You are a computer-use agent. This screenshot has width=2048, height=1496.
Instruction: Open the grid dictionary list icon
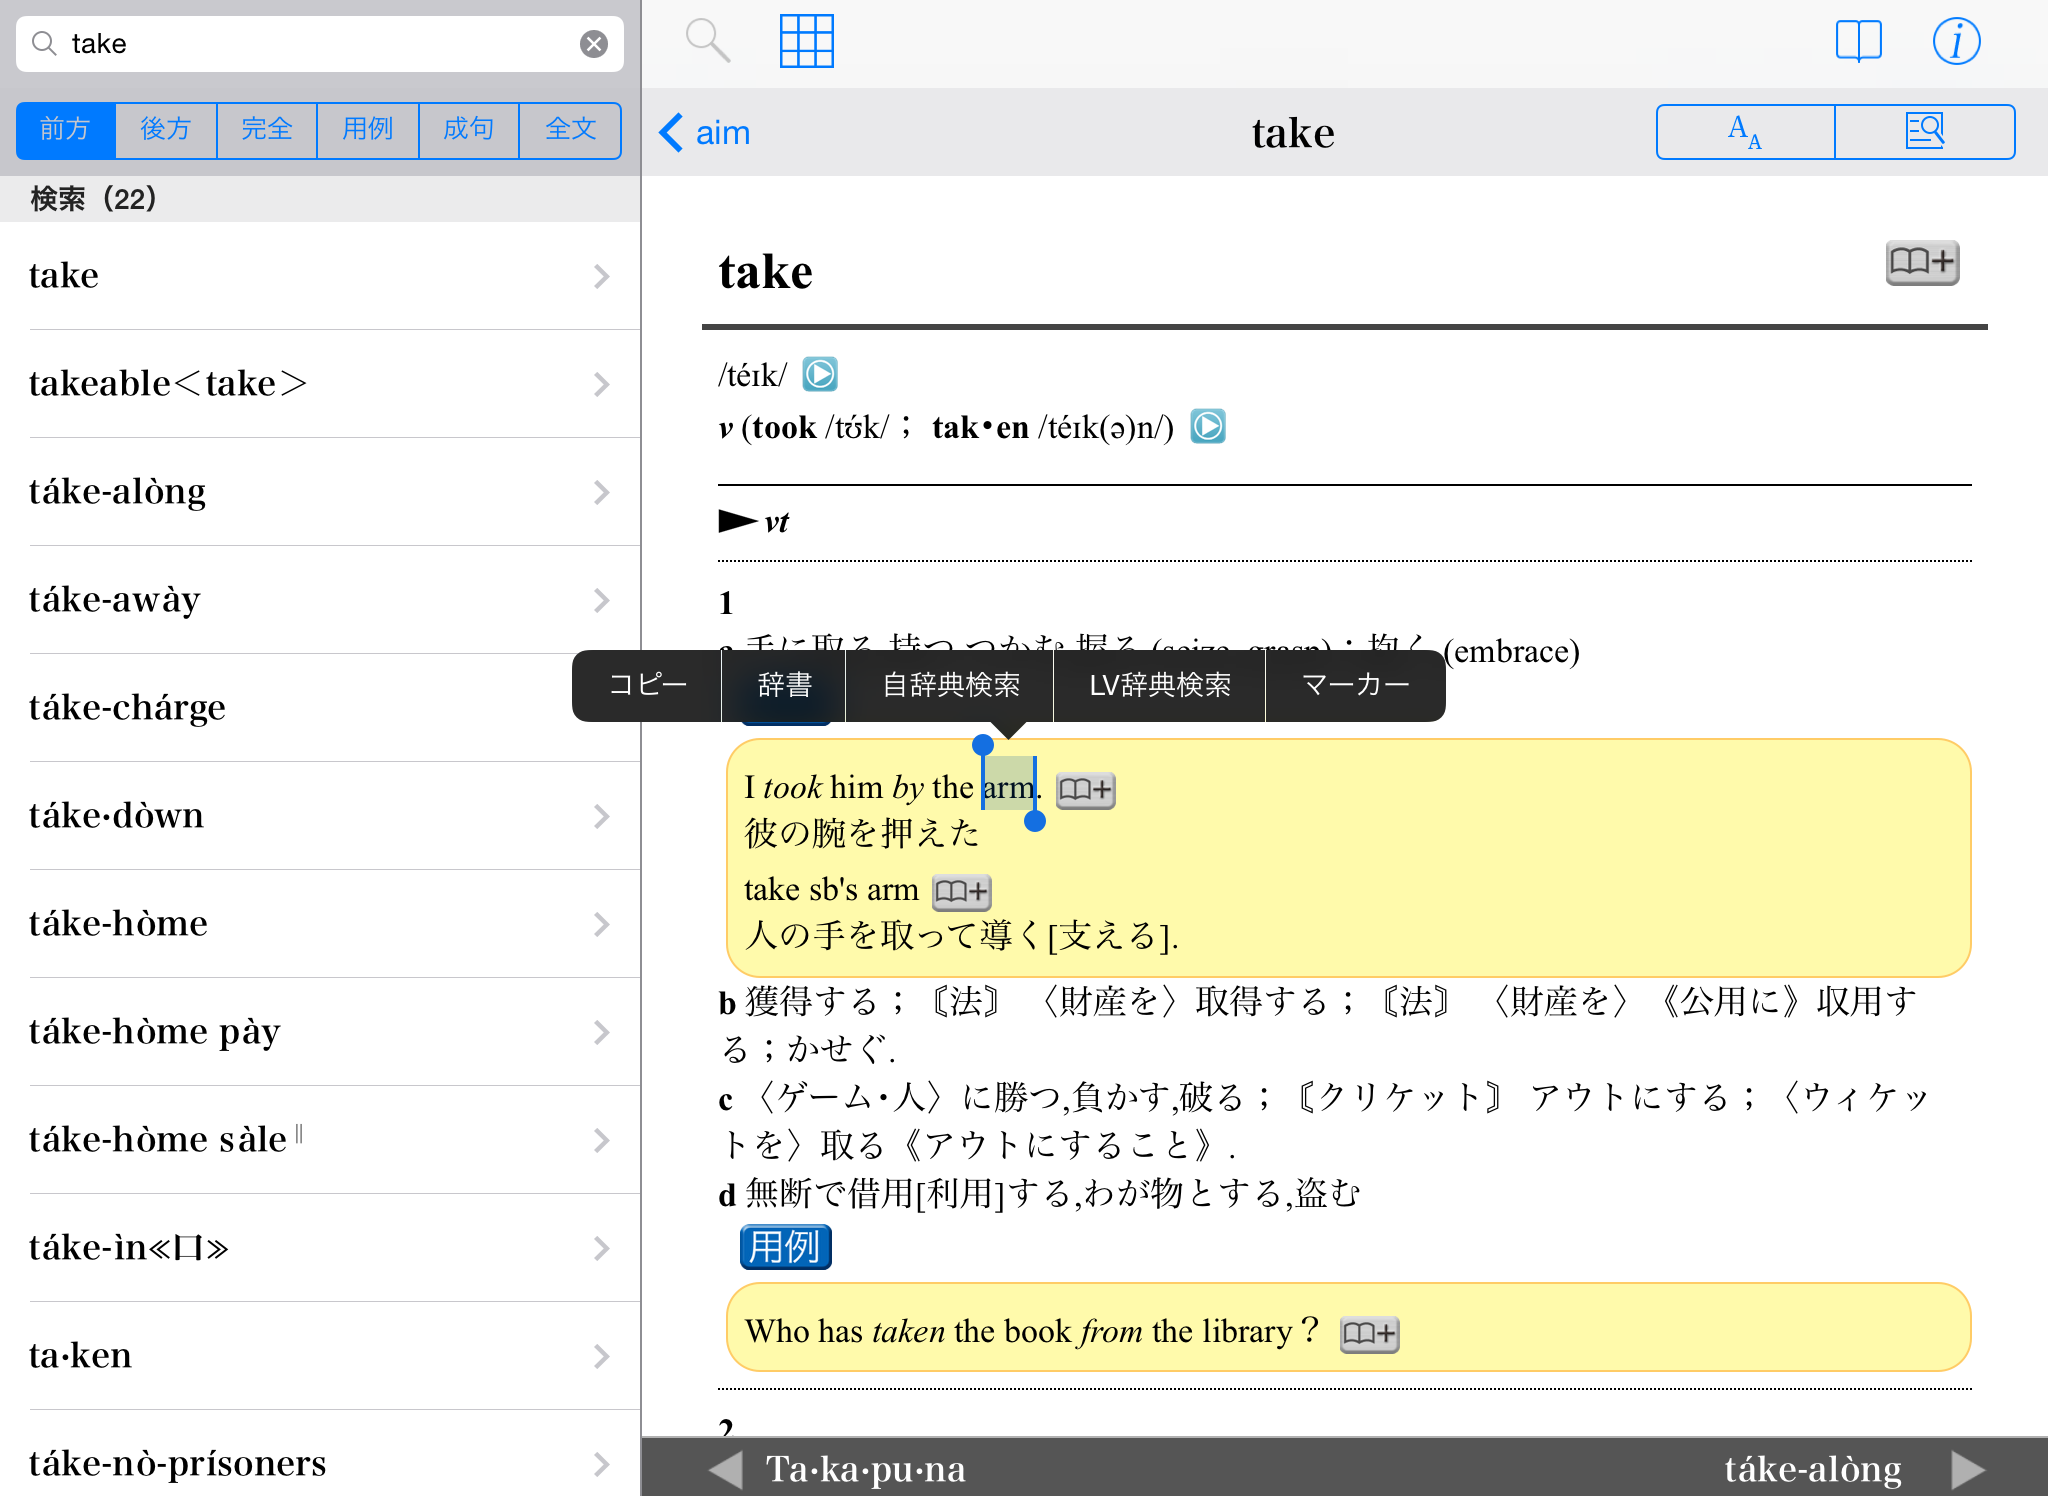pyautogui.click(x=806, y=41)
